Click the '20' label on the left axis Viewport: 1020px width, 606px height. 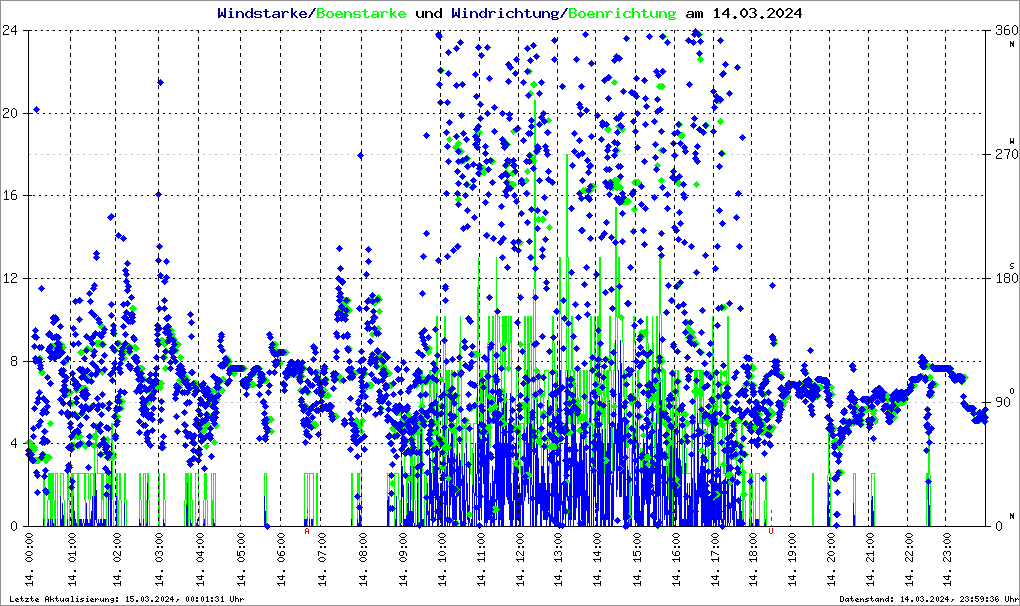tap(9, 113)
